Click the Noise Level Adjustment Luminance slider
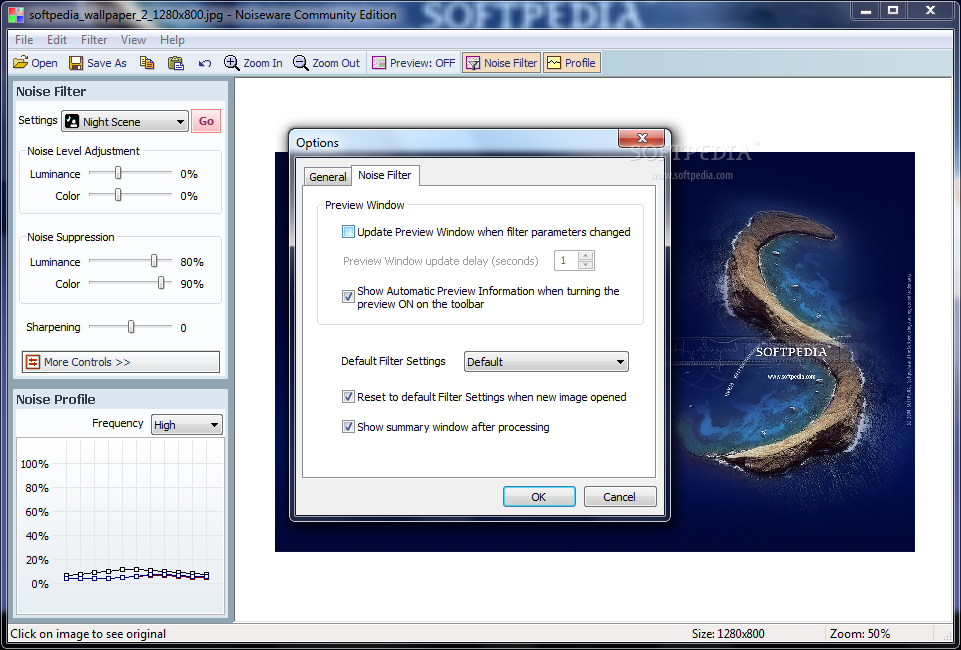961x650 pixels. point(131,173)
